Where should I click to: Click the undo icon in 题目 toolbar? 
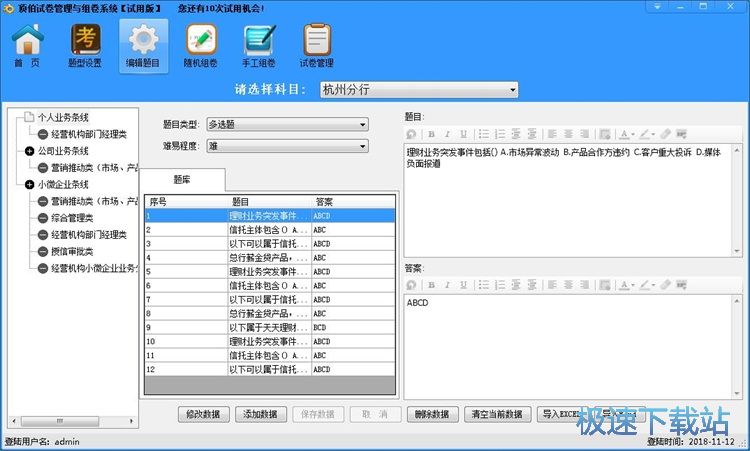pos(411,134)
